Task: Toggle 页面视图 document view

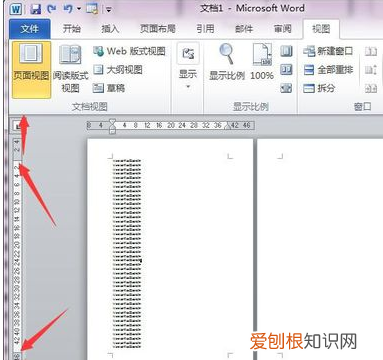Action: (x=31, y=70)
